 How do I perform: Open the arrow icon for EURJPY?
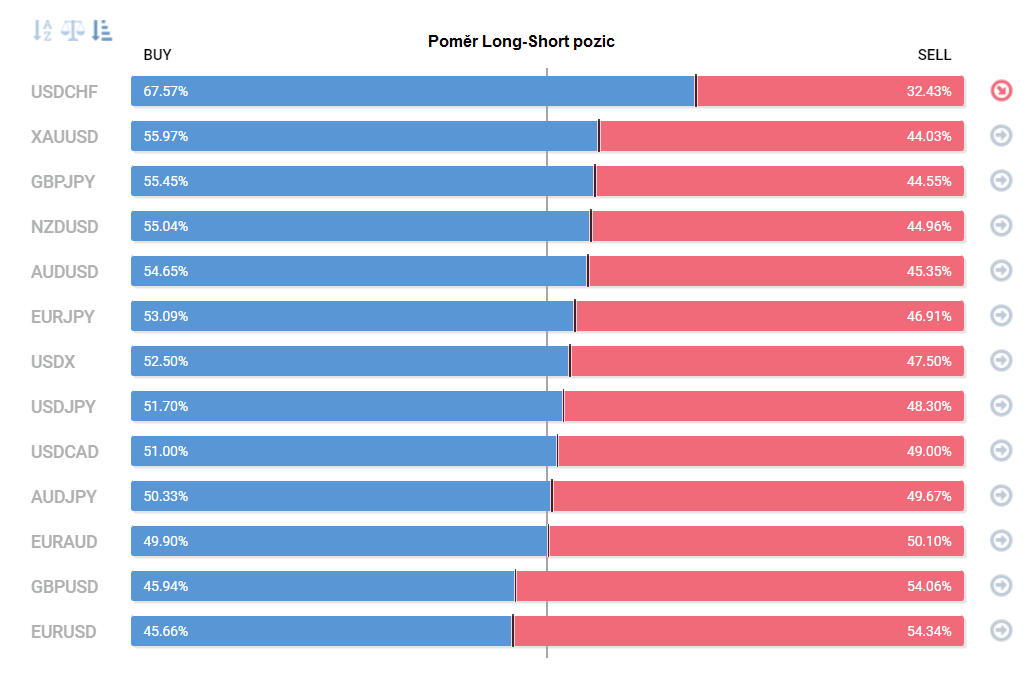tap(1001, 315)
